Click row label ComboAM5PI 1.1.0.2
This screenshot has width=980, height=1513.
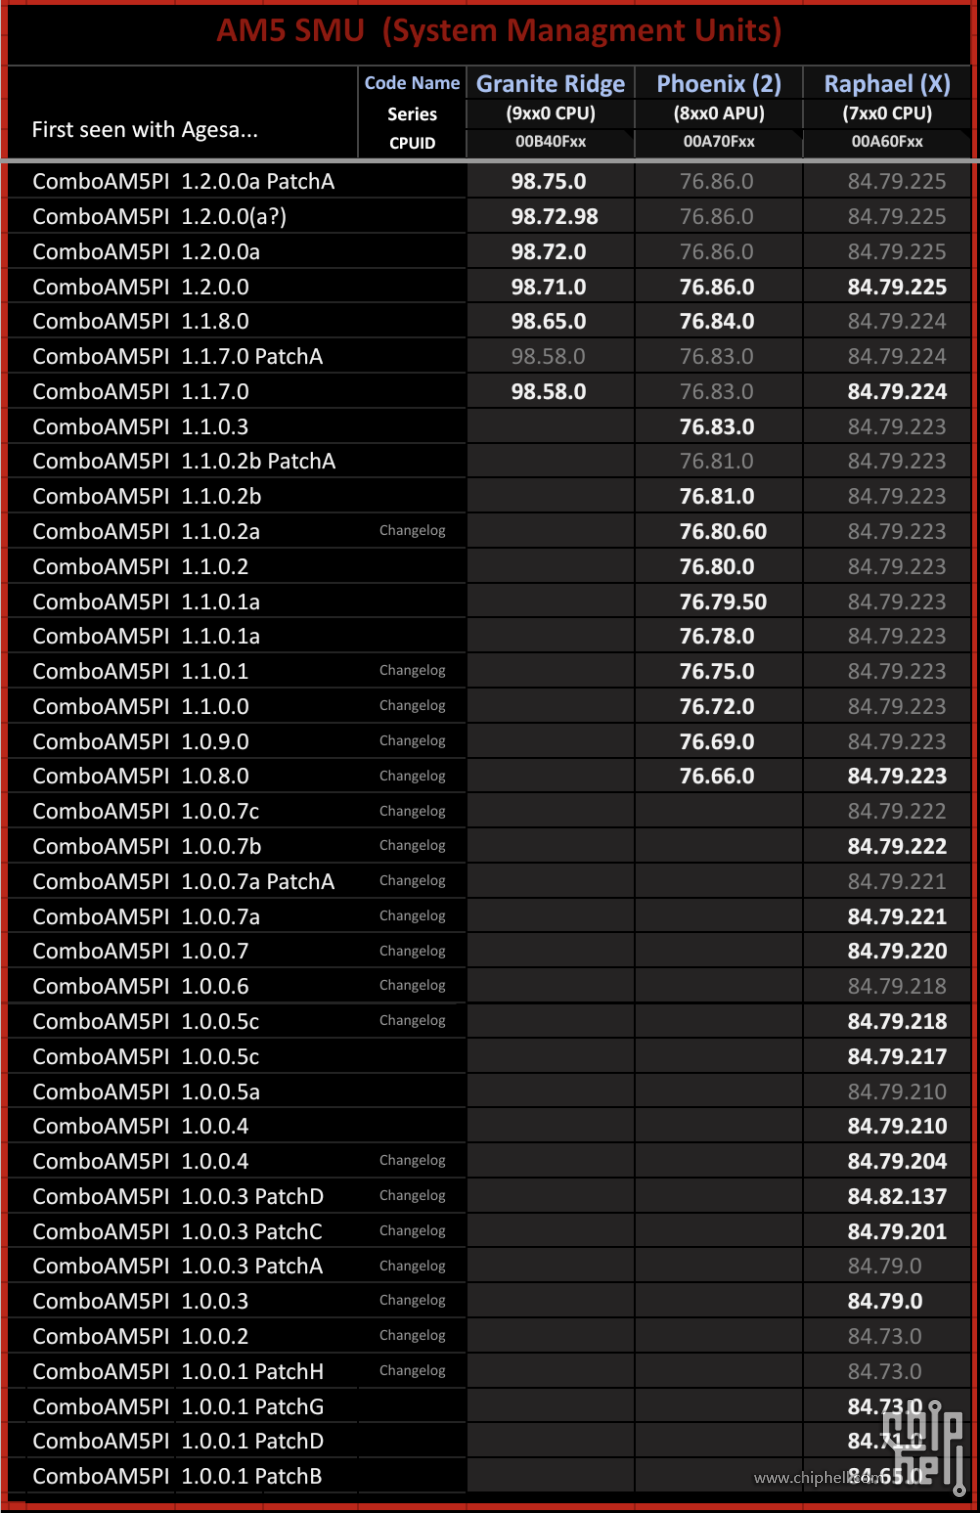click(141, 567)
